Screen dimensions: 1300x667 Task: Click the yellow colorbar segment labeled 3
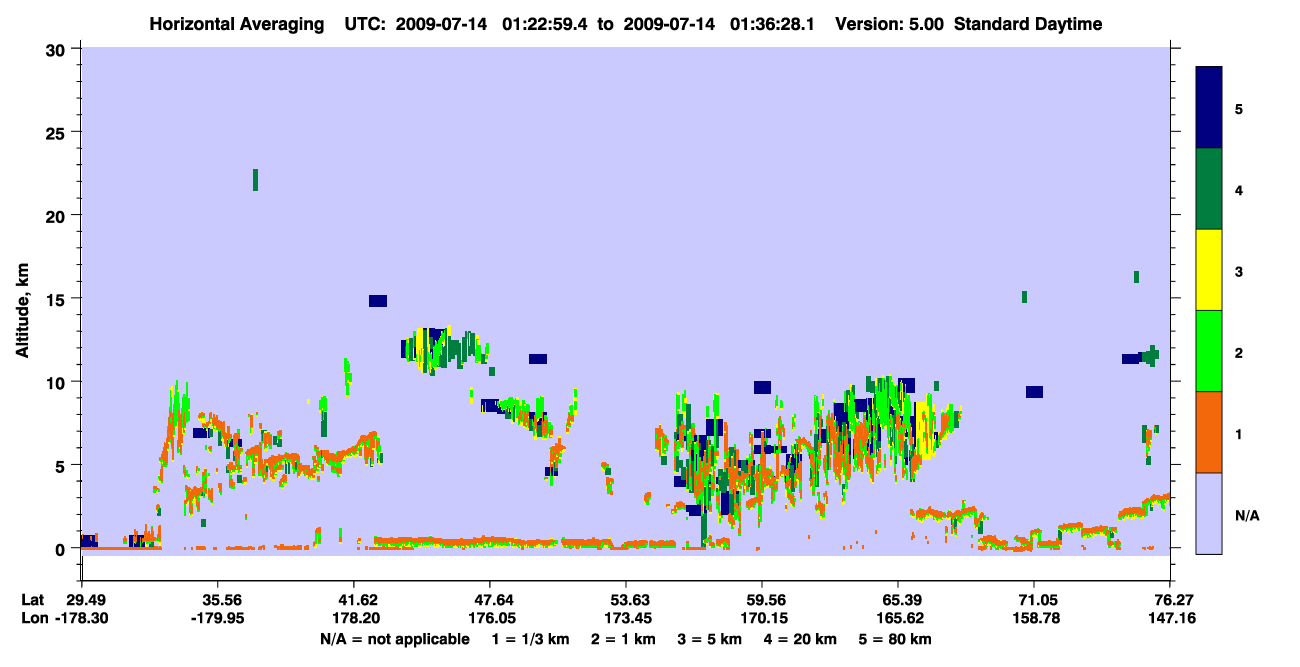1209,270
